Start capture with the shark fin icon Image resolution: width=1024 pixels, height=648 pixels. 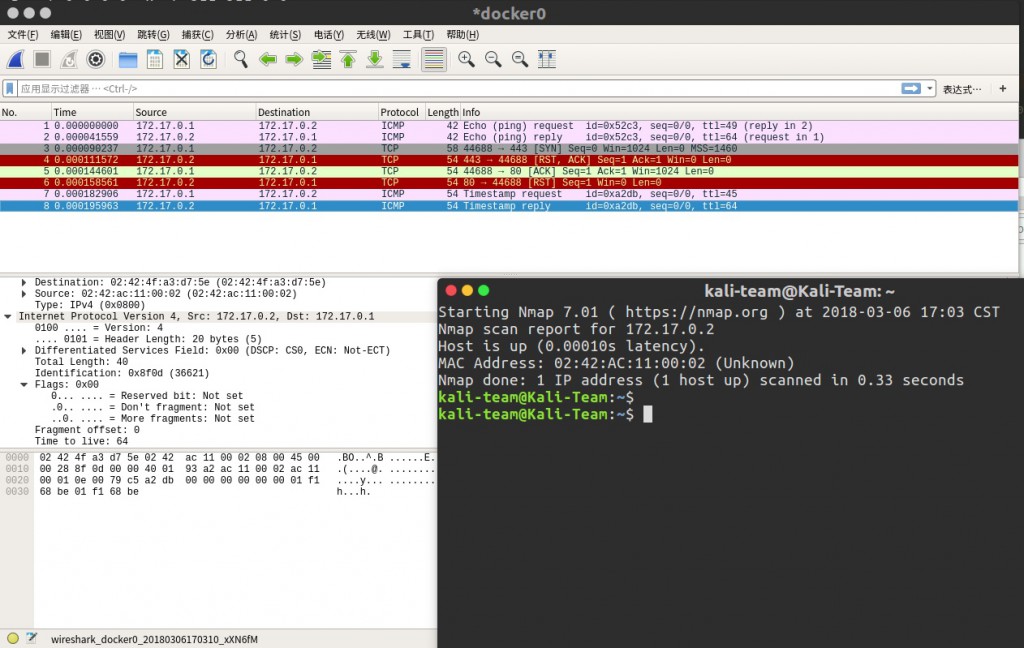click(x=16, y=59)
